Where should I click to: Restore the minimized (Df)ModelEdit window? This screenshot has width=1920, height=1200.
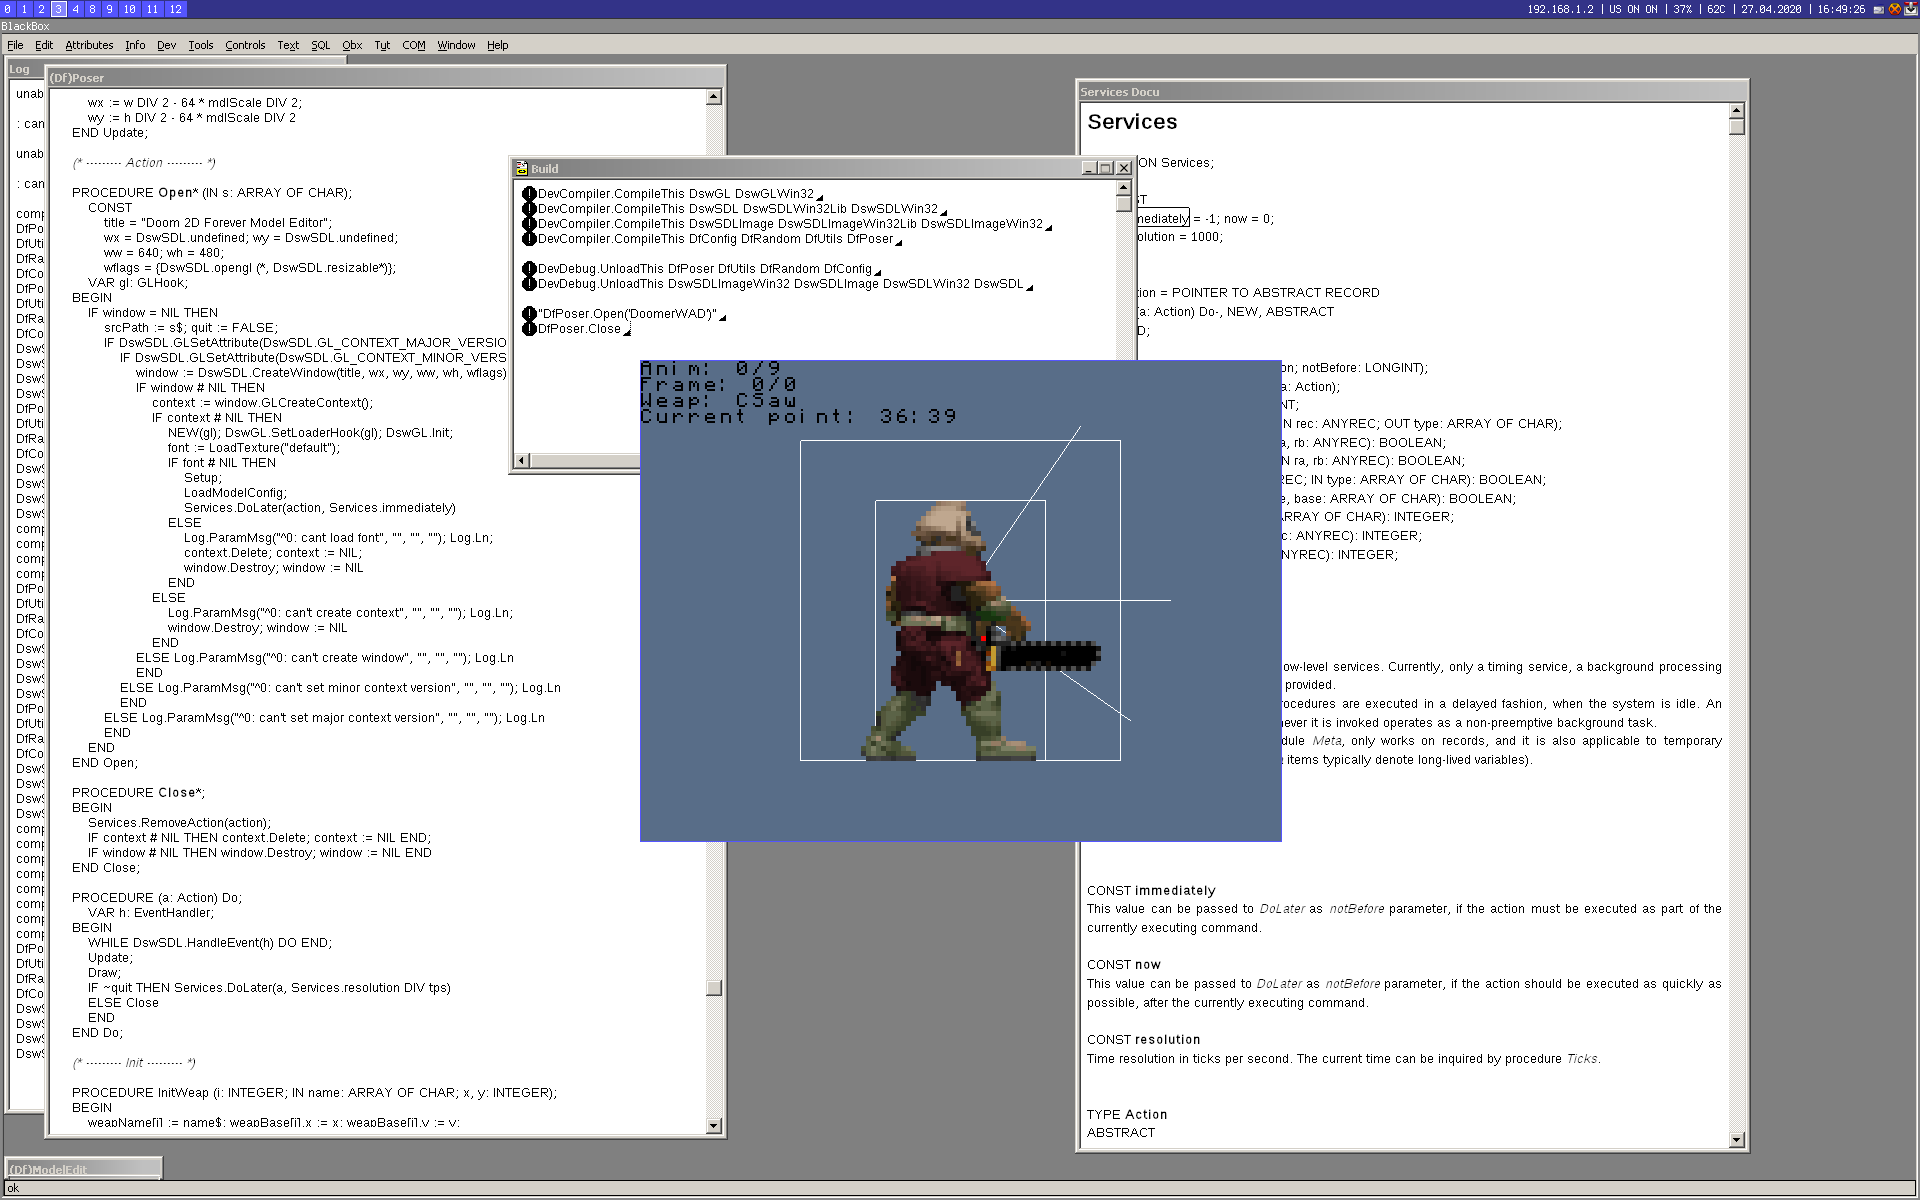[84, 1168]
